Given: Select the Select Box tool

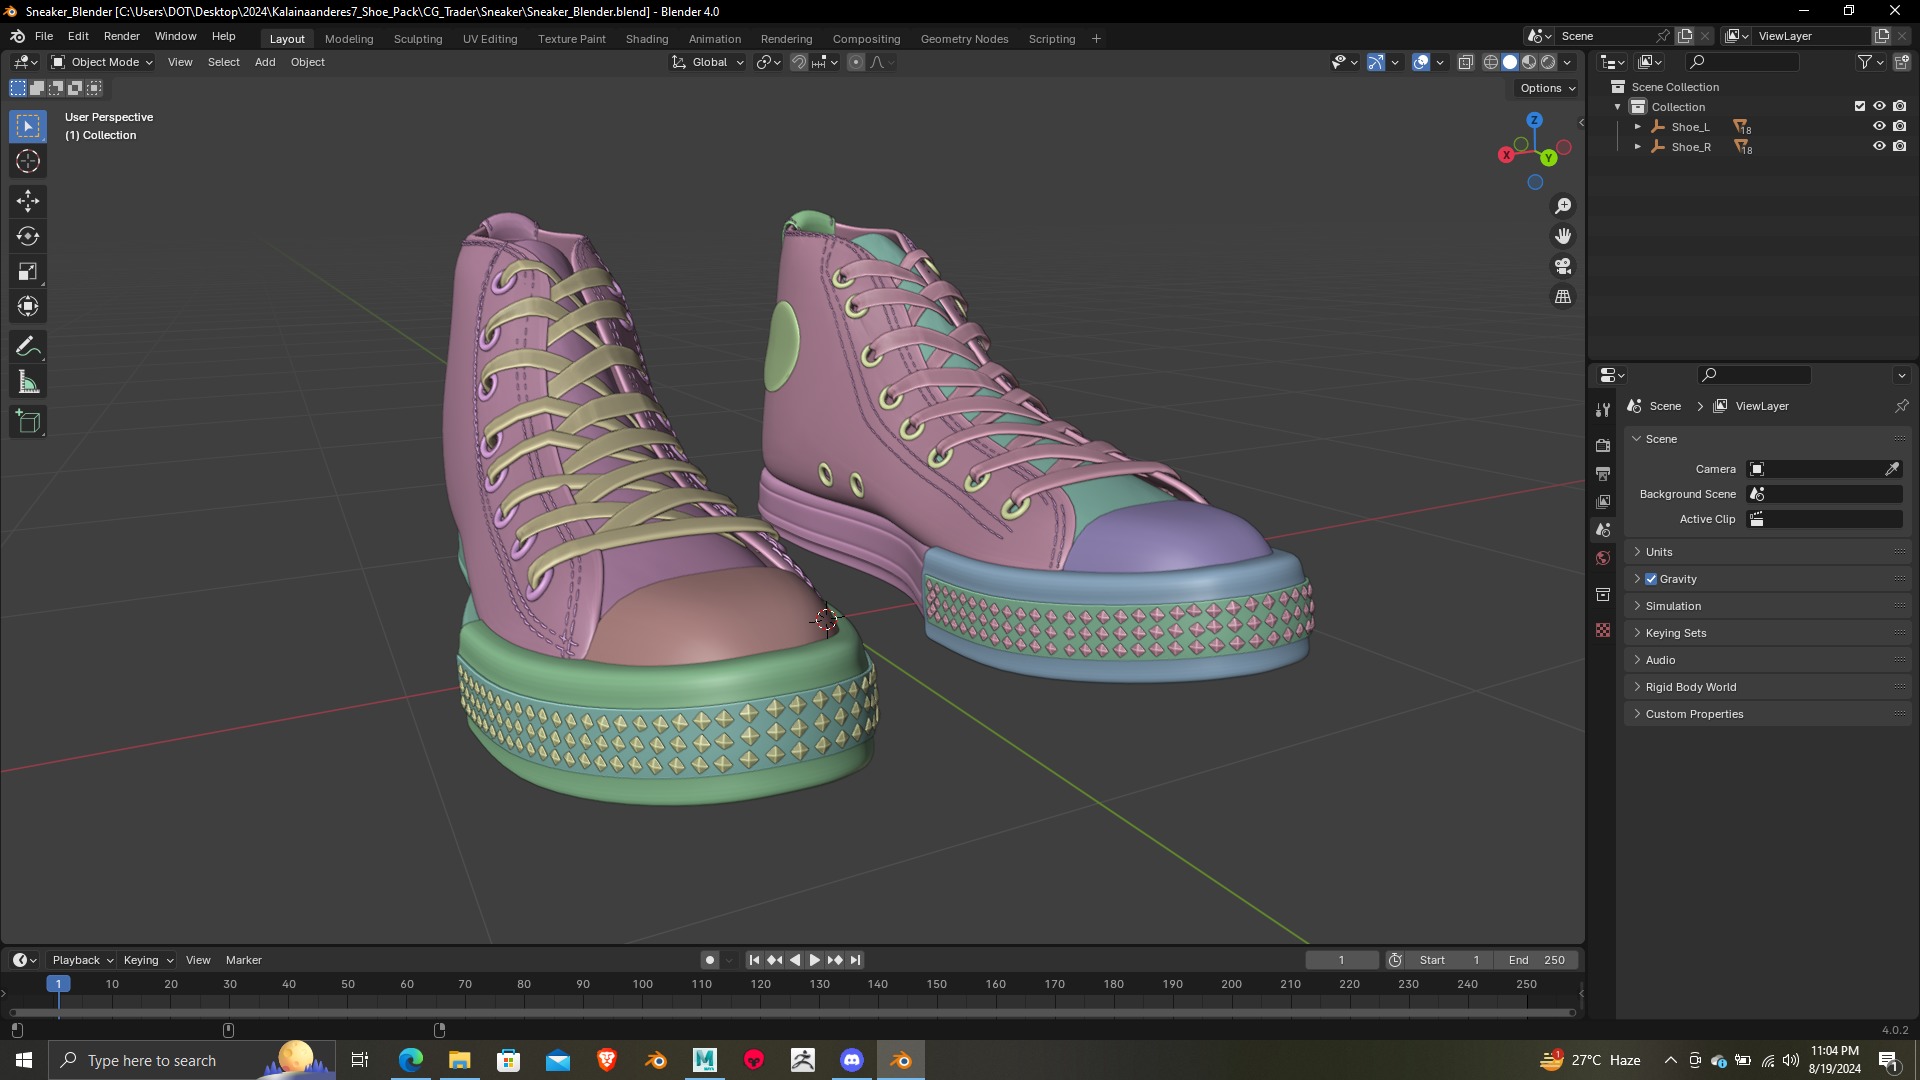Looking at the screenshot, I should (28, 126).
